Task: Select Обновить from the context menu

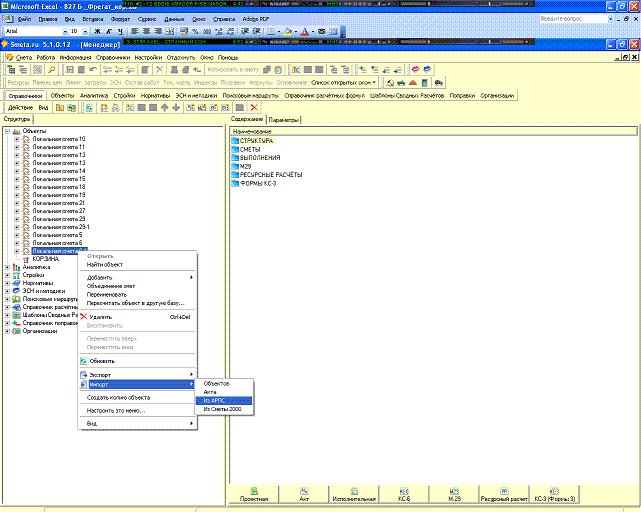Action: coord(102,361)
